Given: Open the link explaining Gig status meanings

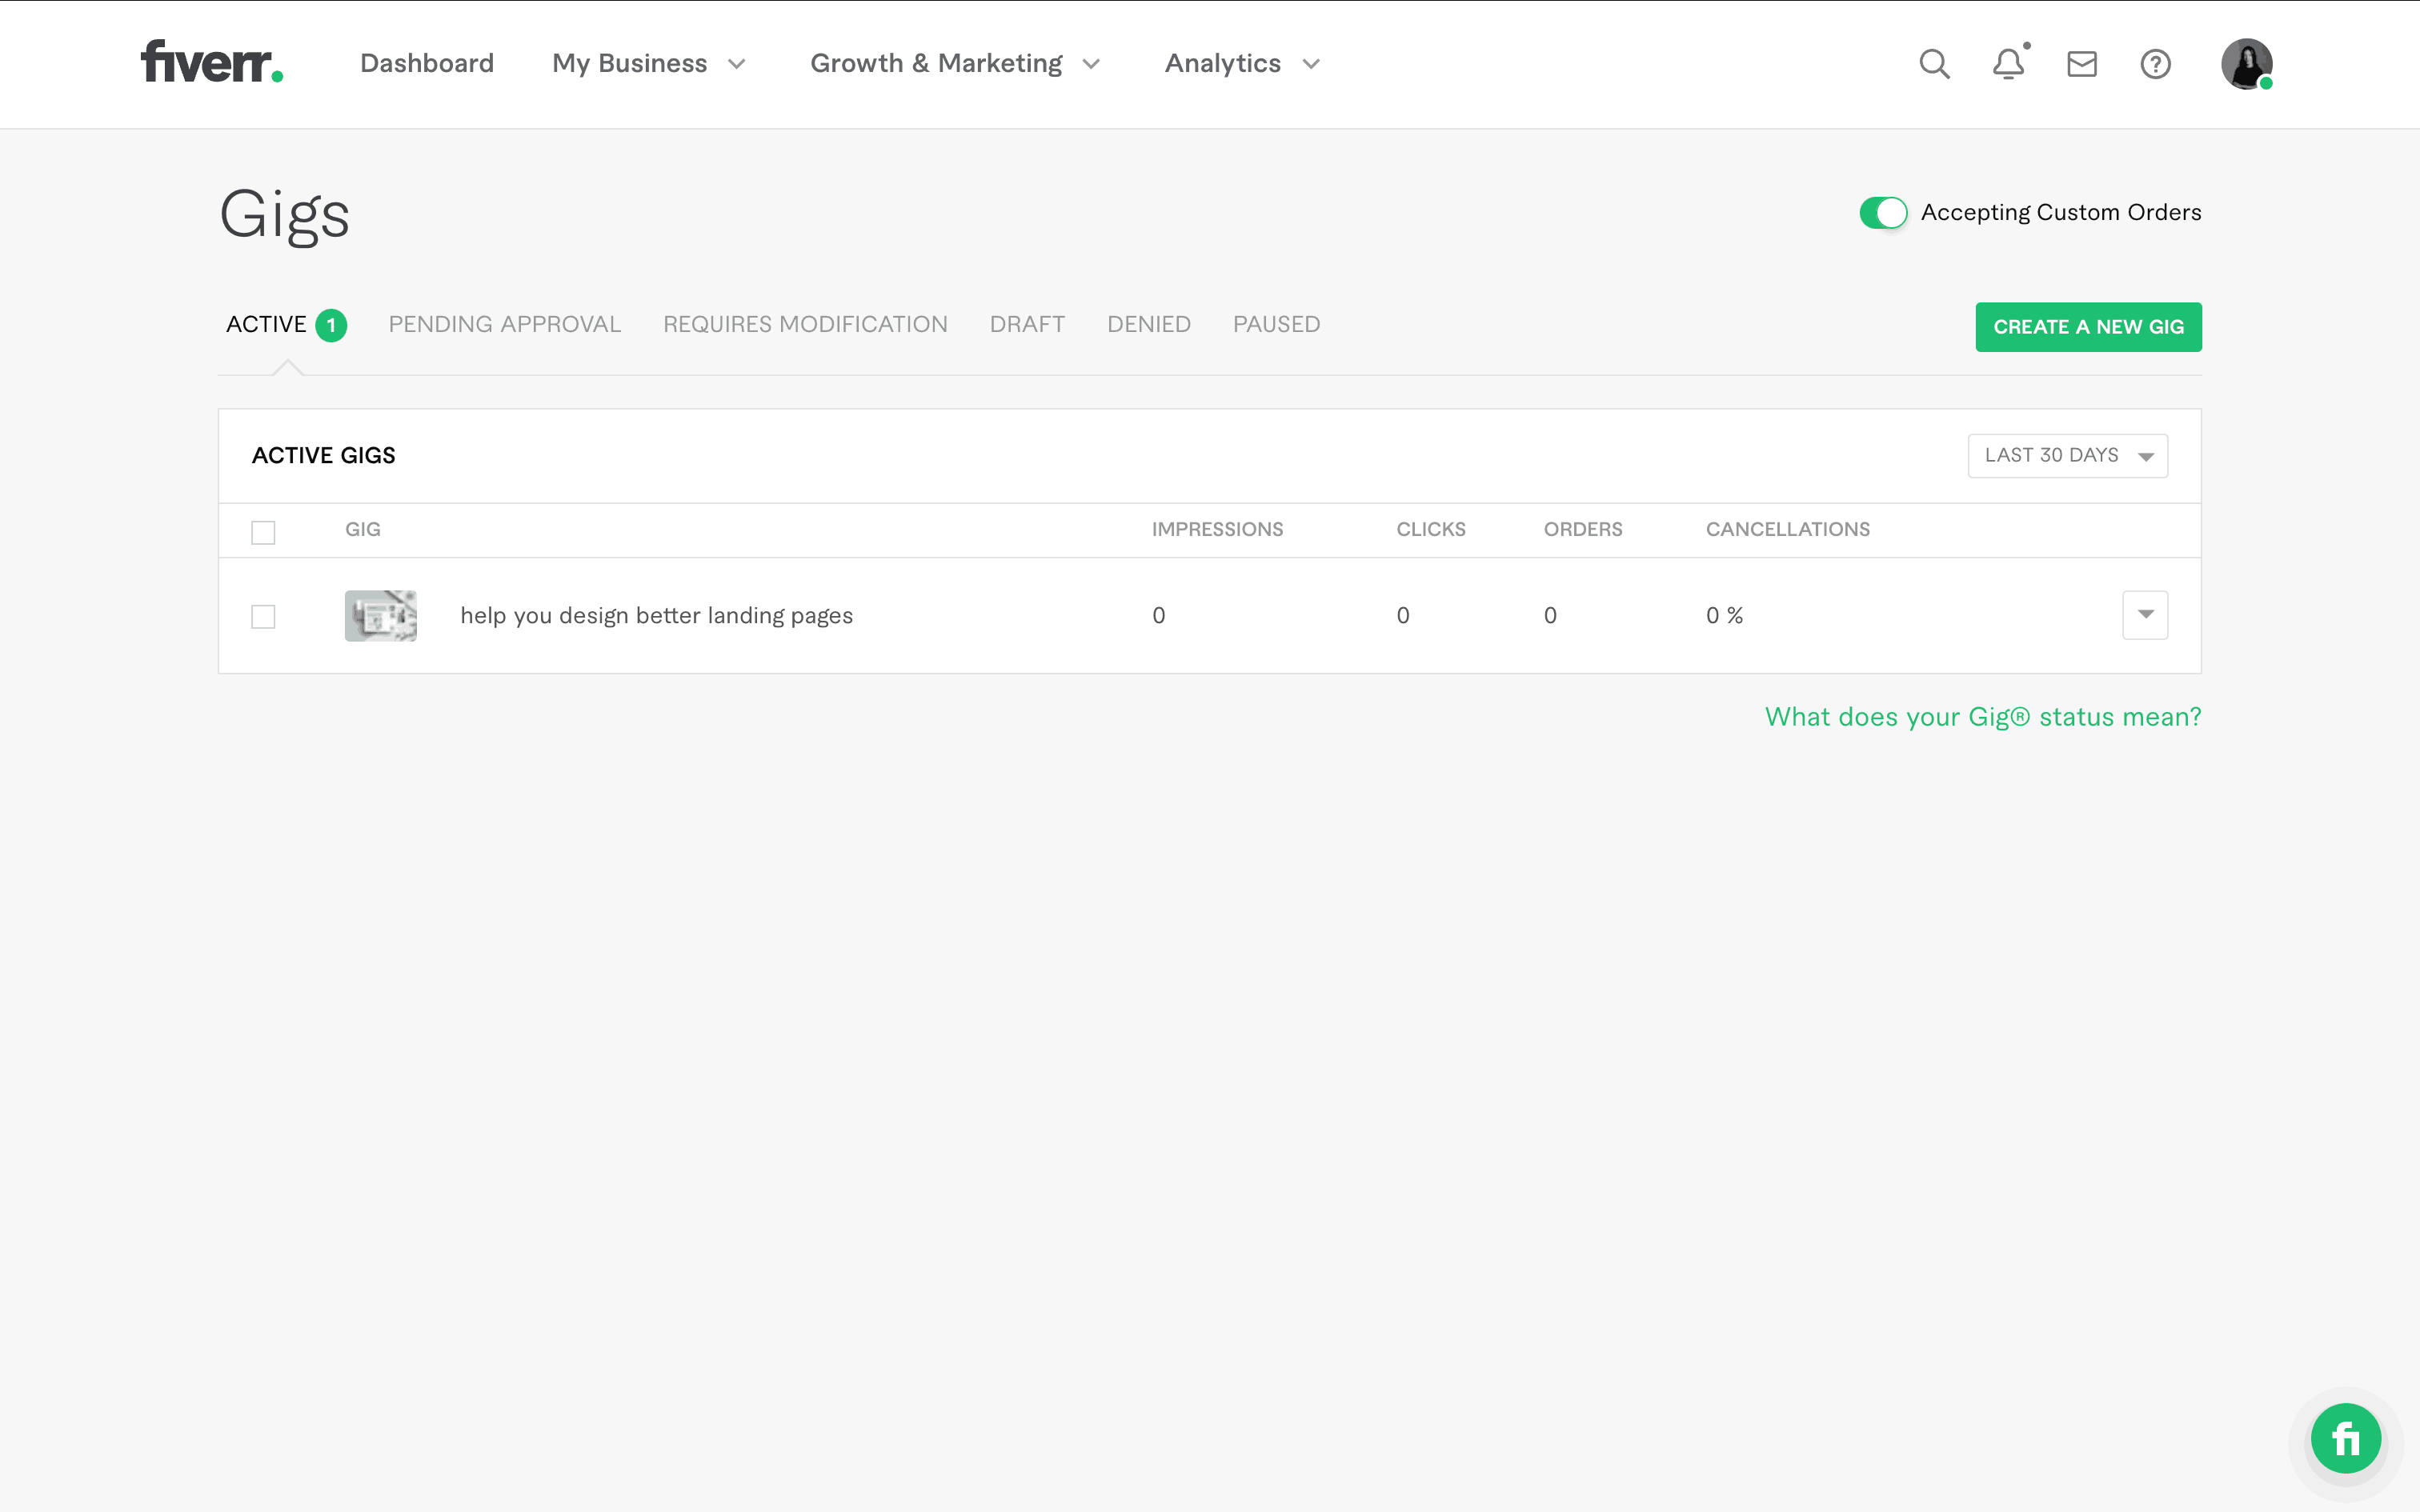Looking at the screenshot, I should point(1981,716).
